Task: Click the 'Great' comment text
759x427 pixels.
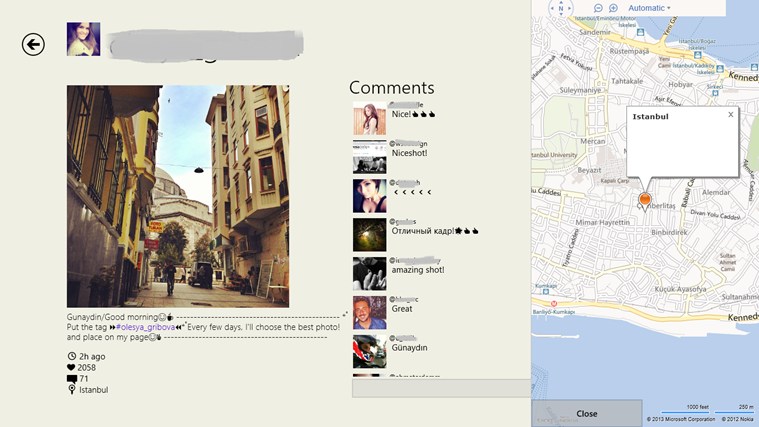Action: pyautogui.click(x=402, y=309)
